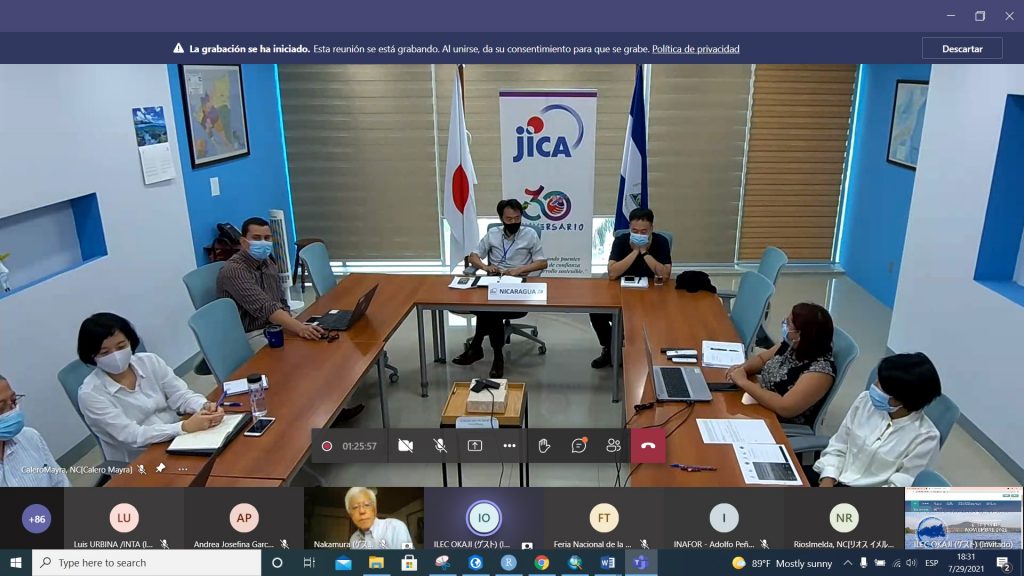Hang up the call with red phone icon
Image resolution: width=1024 pixels, height=576 pixels.
point(648,446)
